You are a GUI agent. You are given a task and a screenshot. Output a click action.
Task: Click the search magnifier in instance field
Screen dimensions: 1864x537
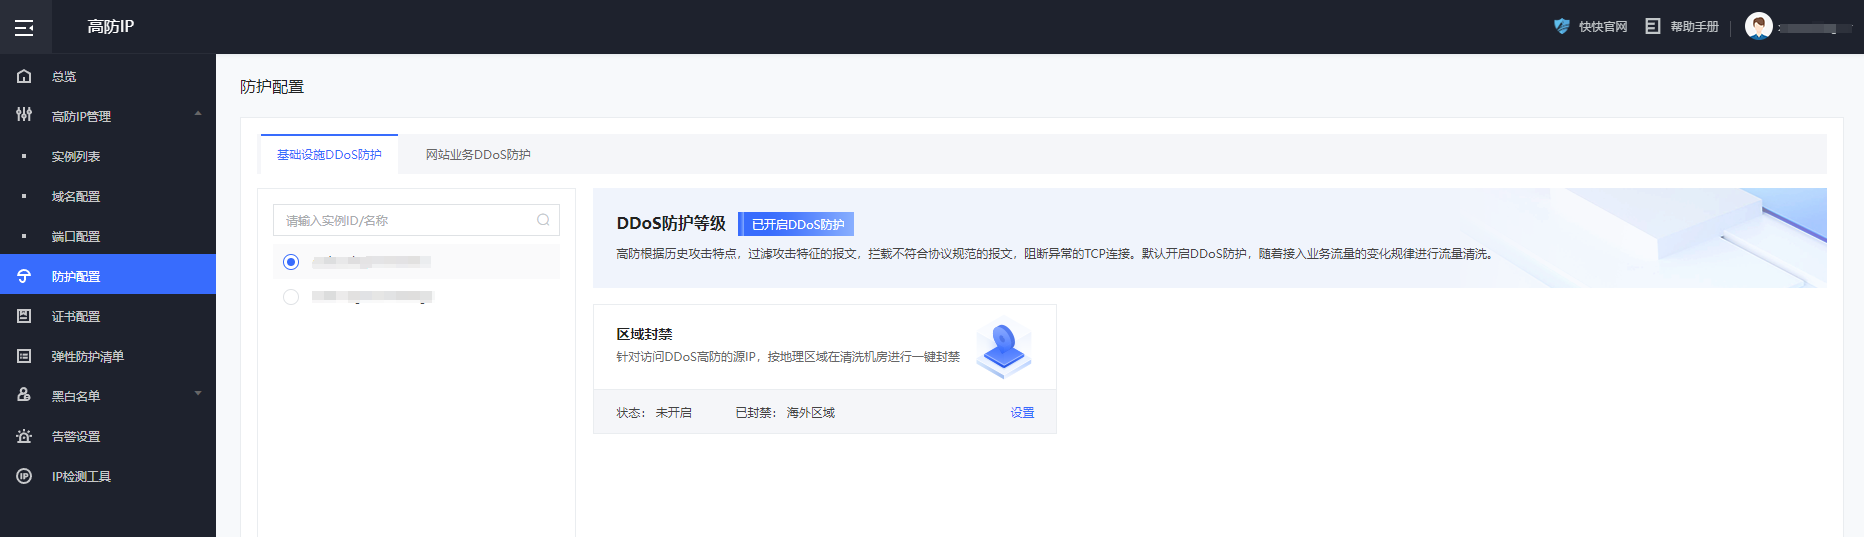[x=543, y=220]
